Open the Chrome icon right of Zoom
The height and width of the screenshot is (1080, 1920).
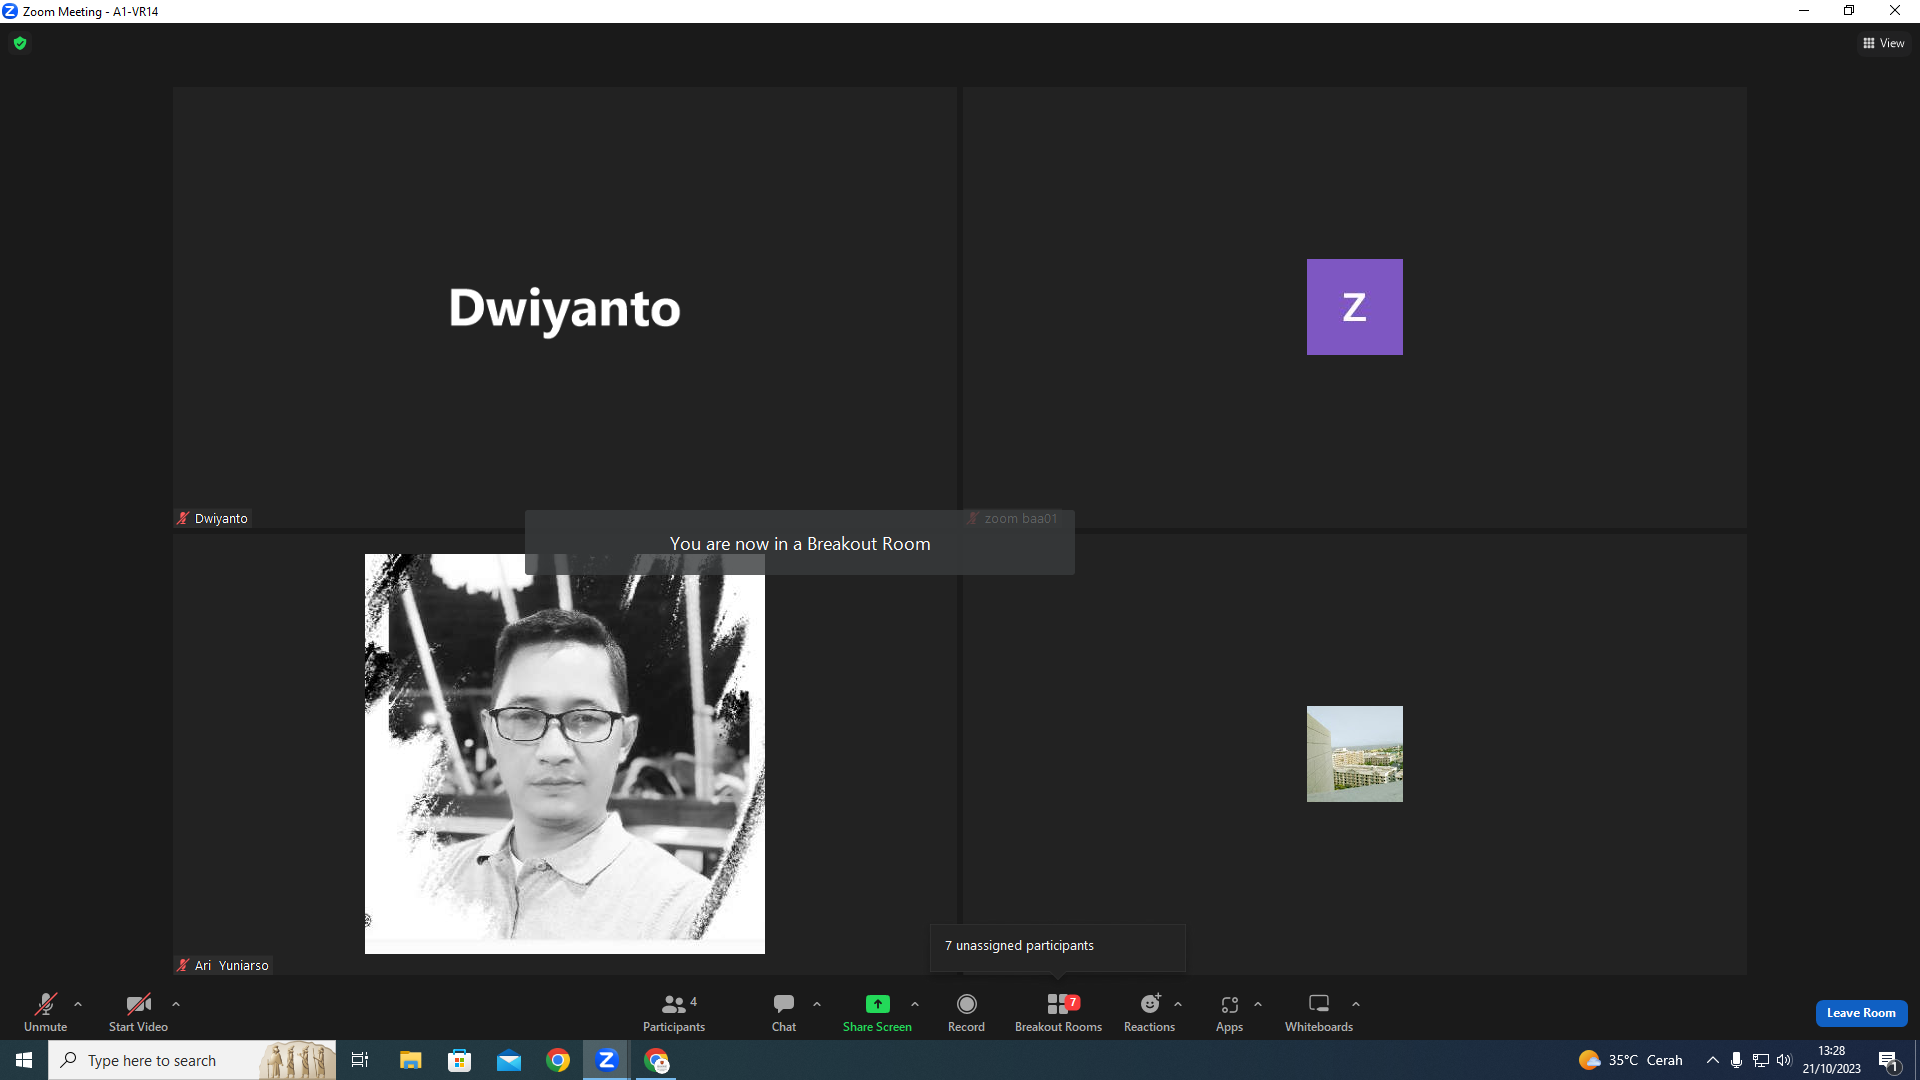coord(656,1060)
